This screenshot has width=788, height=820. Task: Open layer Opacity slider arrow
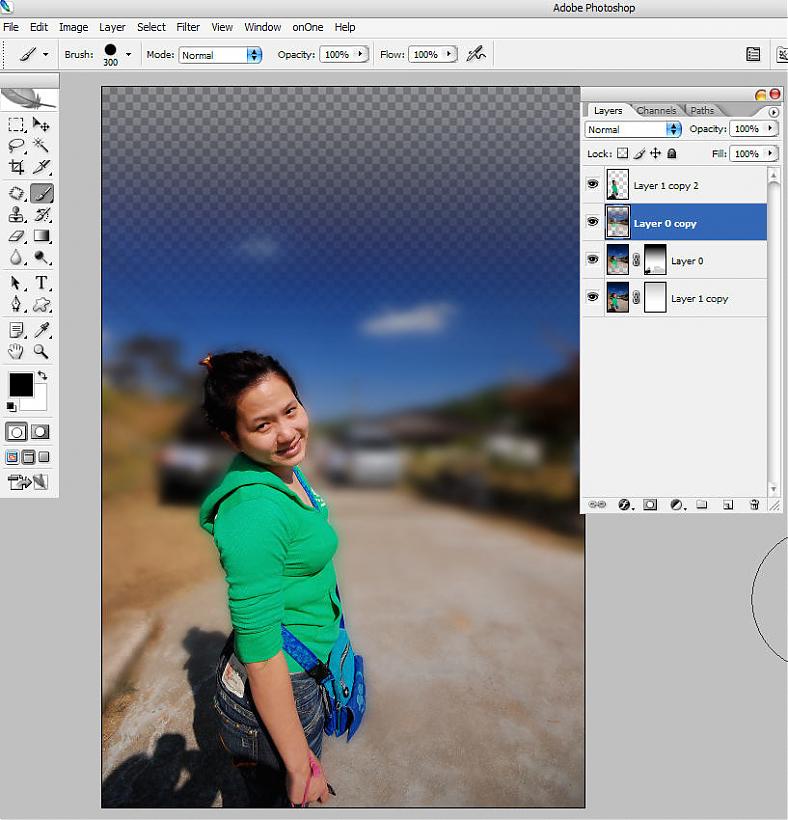[770, 128]
